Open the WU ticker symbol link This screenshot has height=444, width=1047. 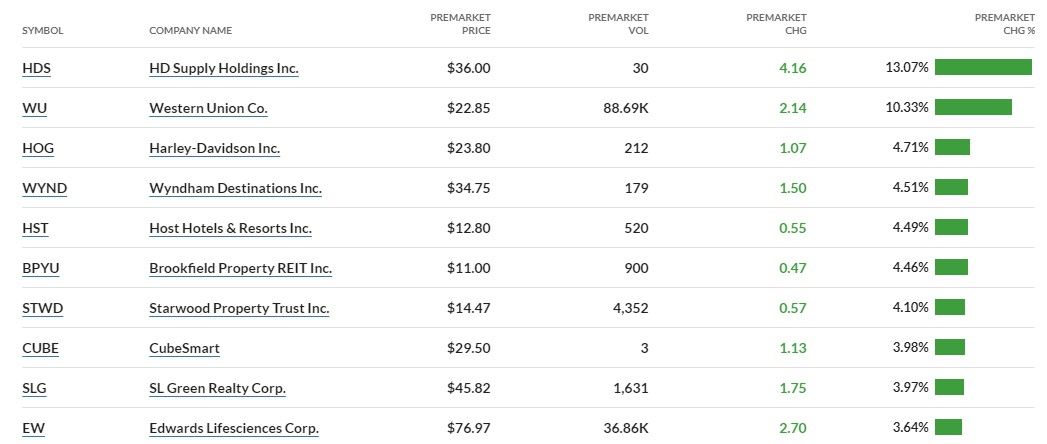(34, 108)
